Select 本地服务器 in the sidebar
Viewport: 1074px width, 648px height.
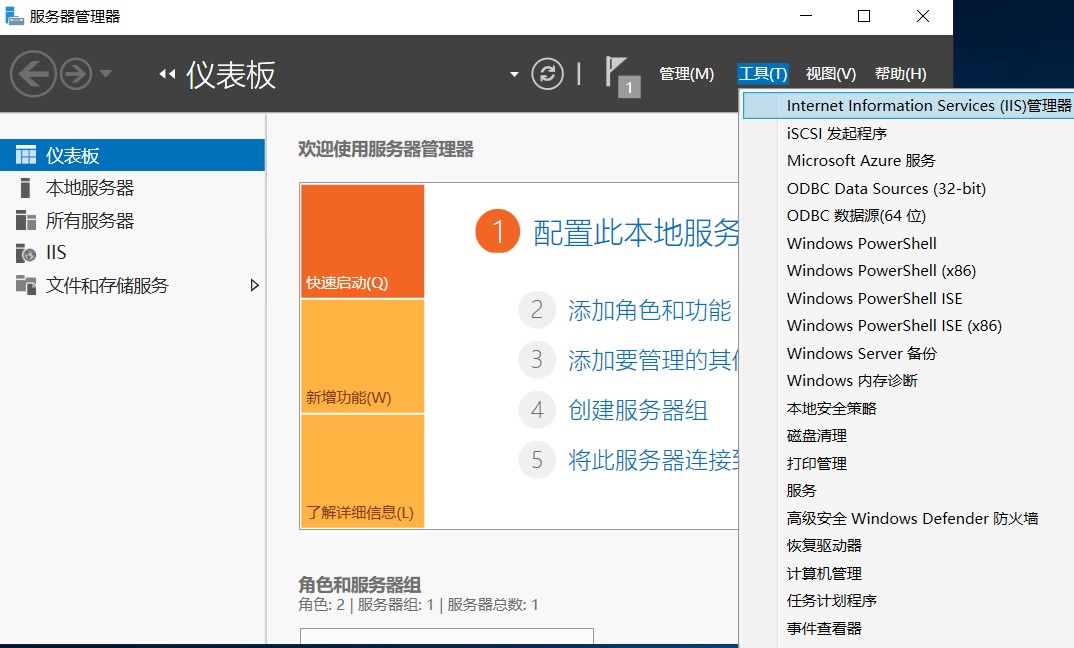click(132, 188)
